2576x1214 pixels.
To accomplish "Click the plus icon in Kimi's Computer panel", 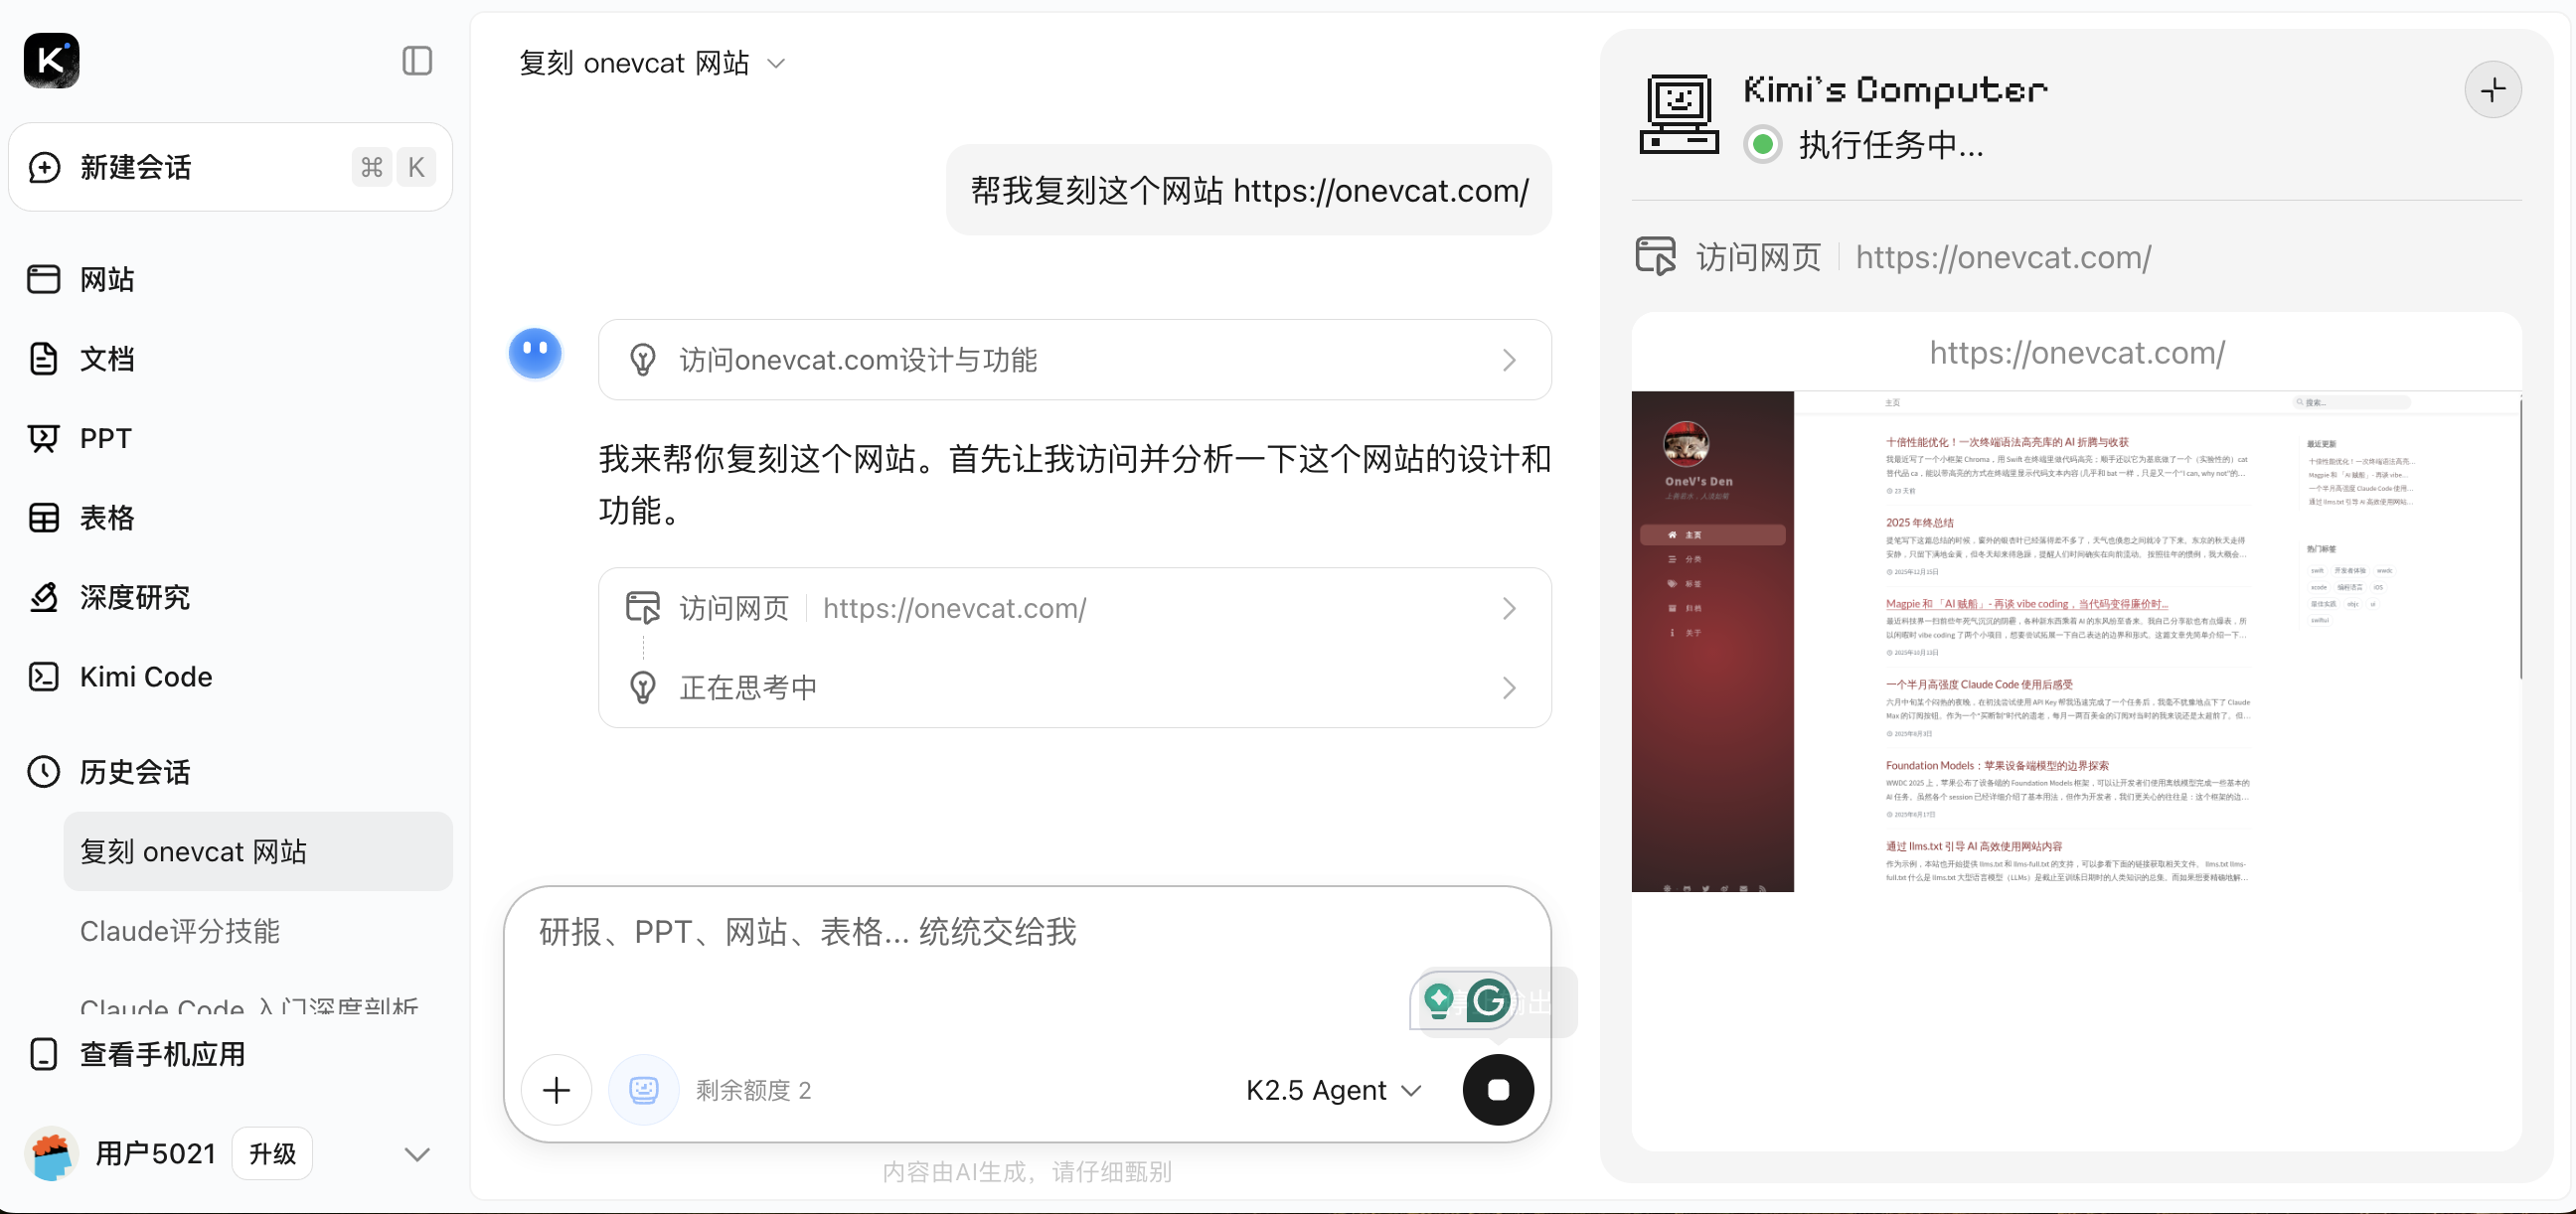I will click(x=2492, y=90).
